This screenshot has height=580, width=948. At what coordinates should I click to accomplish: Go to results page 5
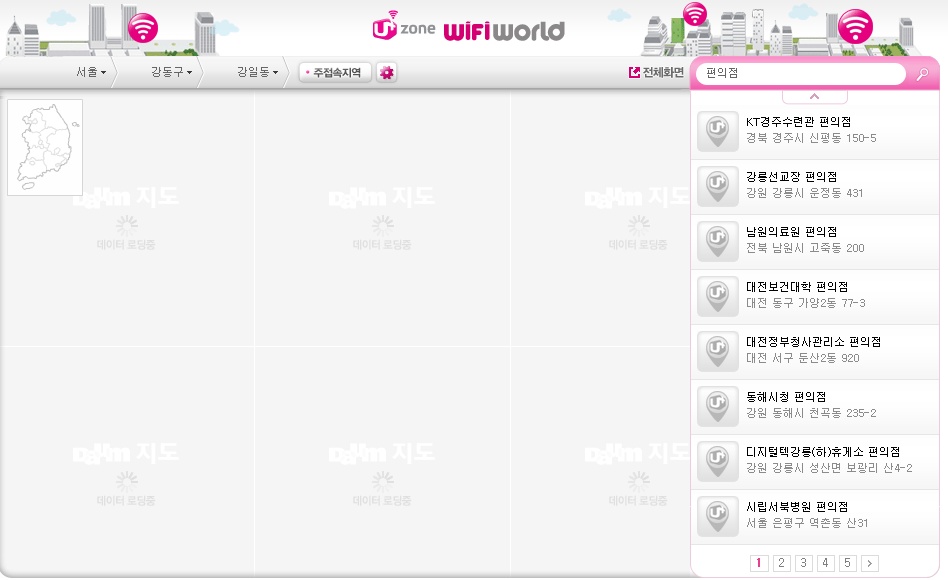coord(847,563)
